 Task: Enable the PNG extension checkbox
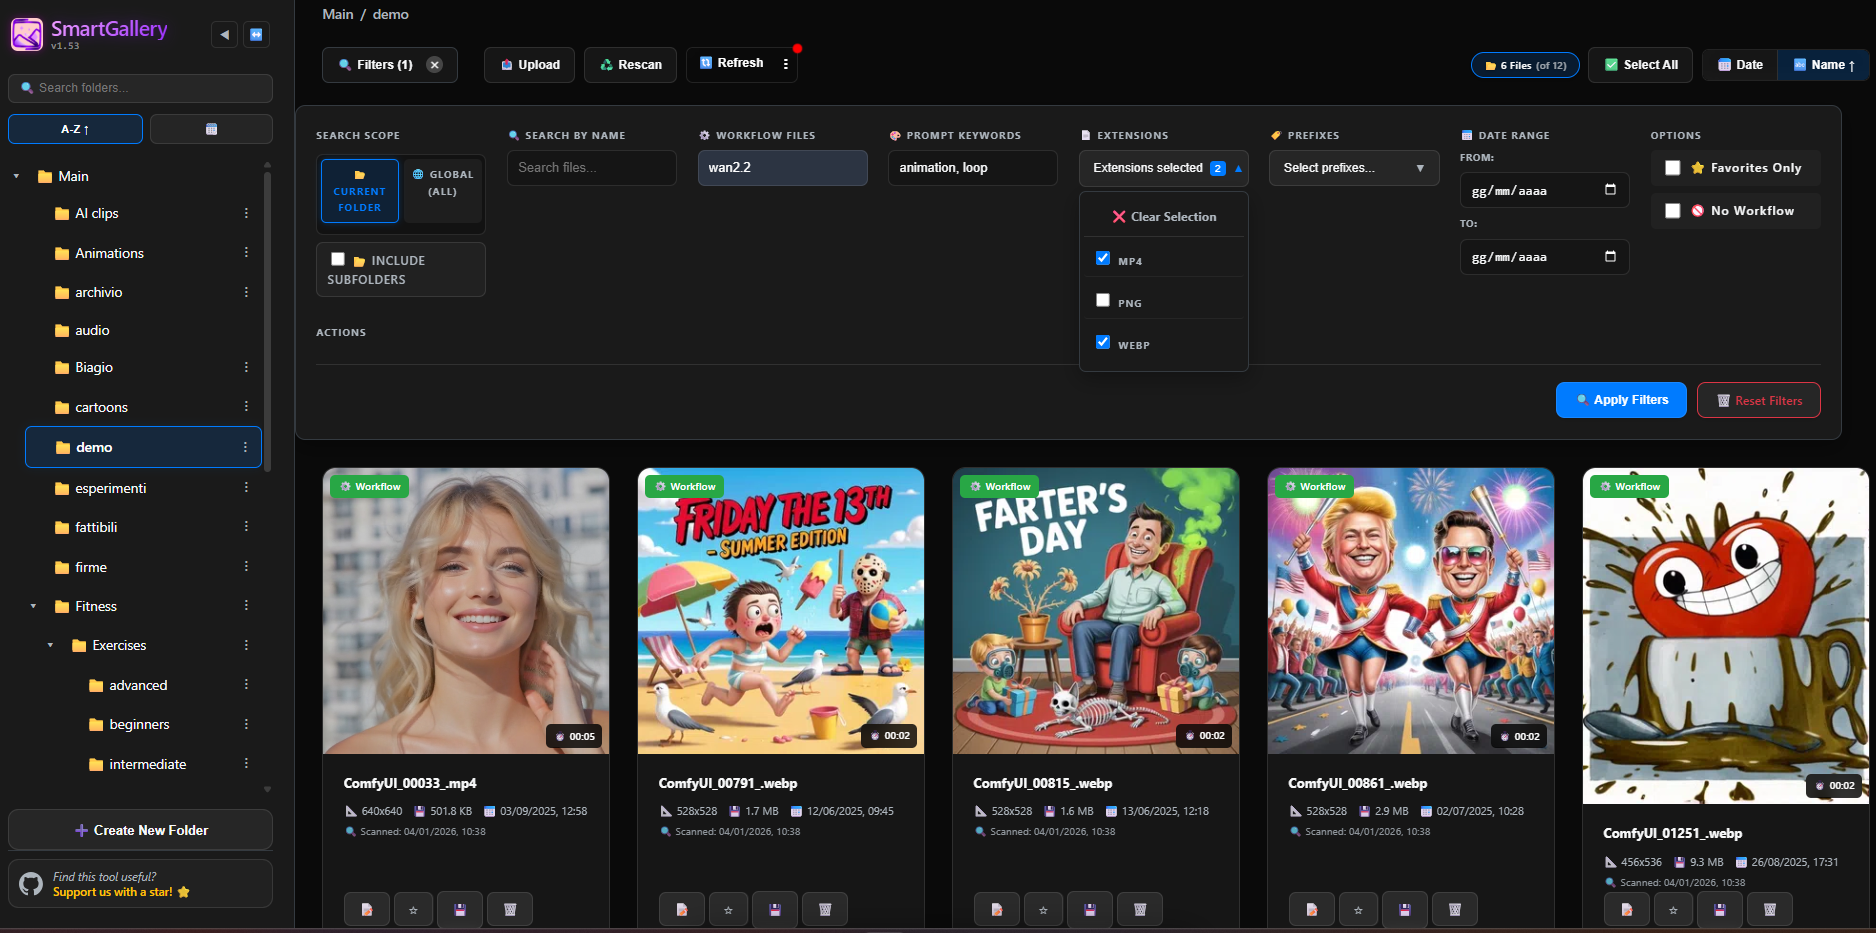pos(1103,299)
